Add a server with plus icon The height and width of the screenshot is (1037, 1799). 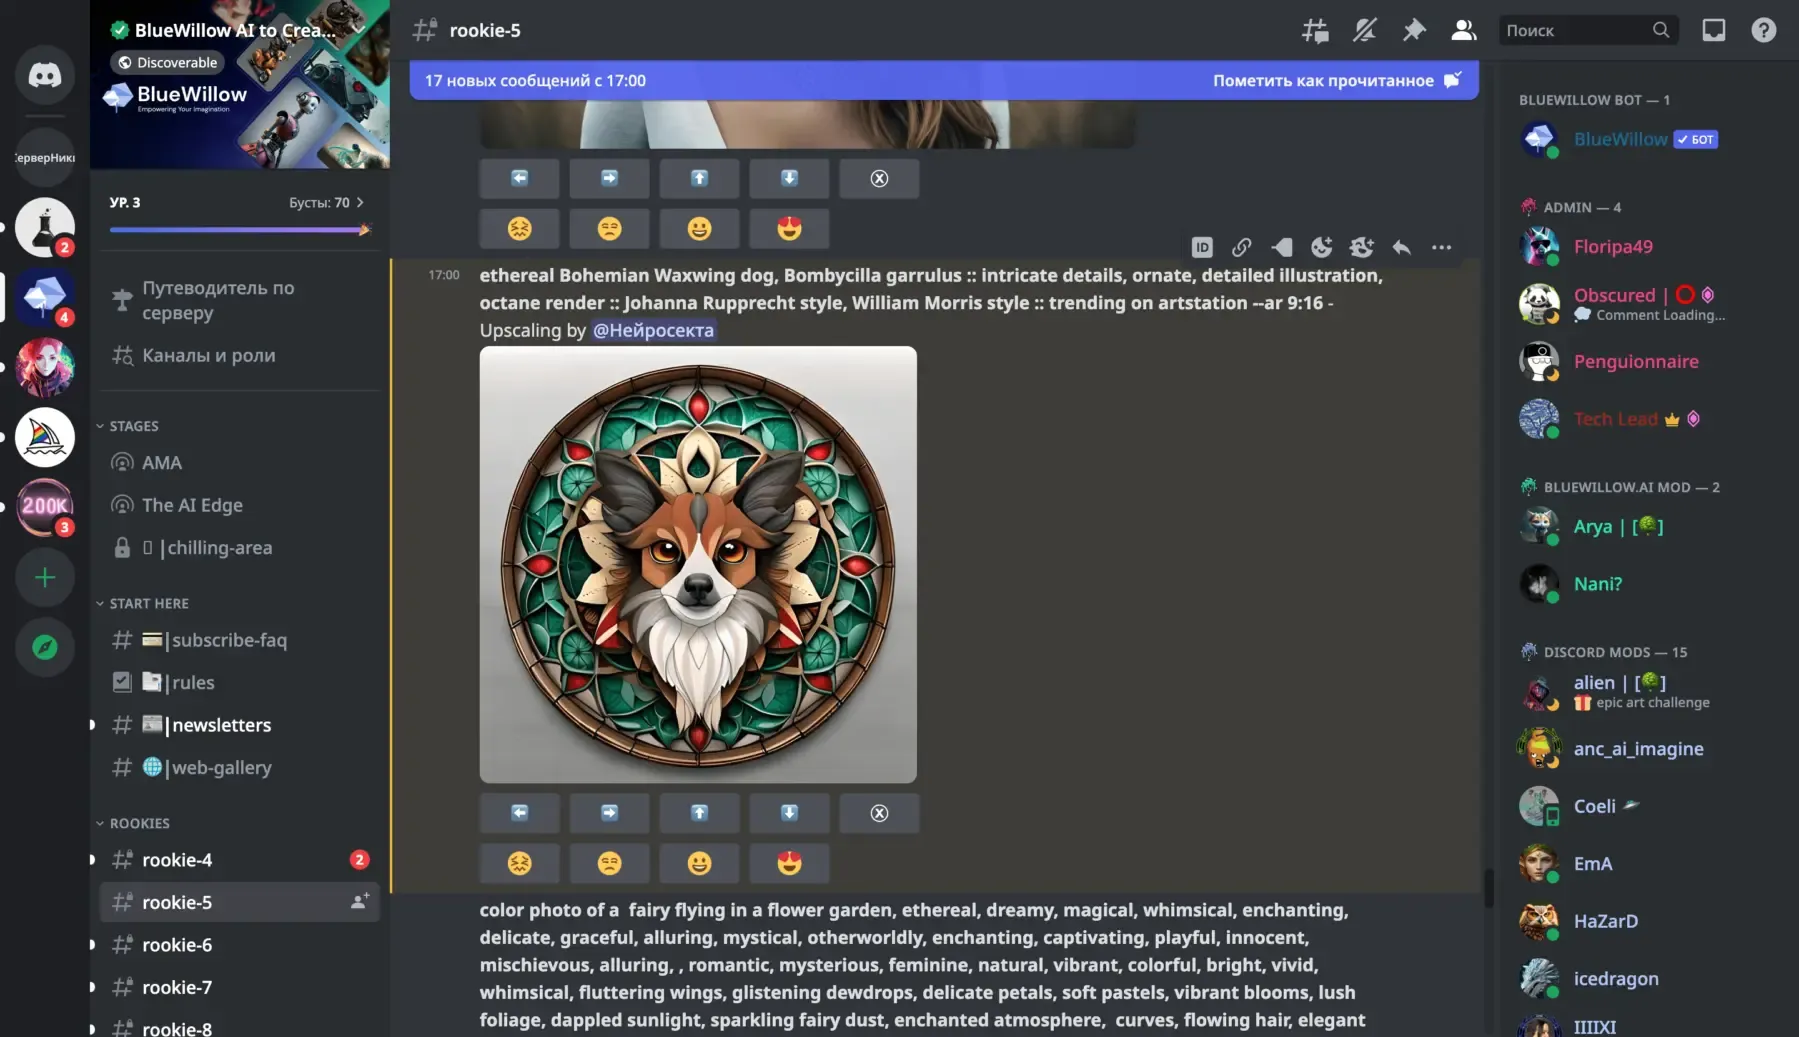(45, 578)
